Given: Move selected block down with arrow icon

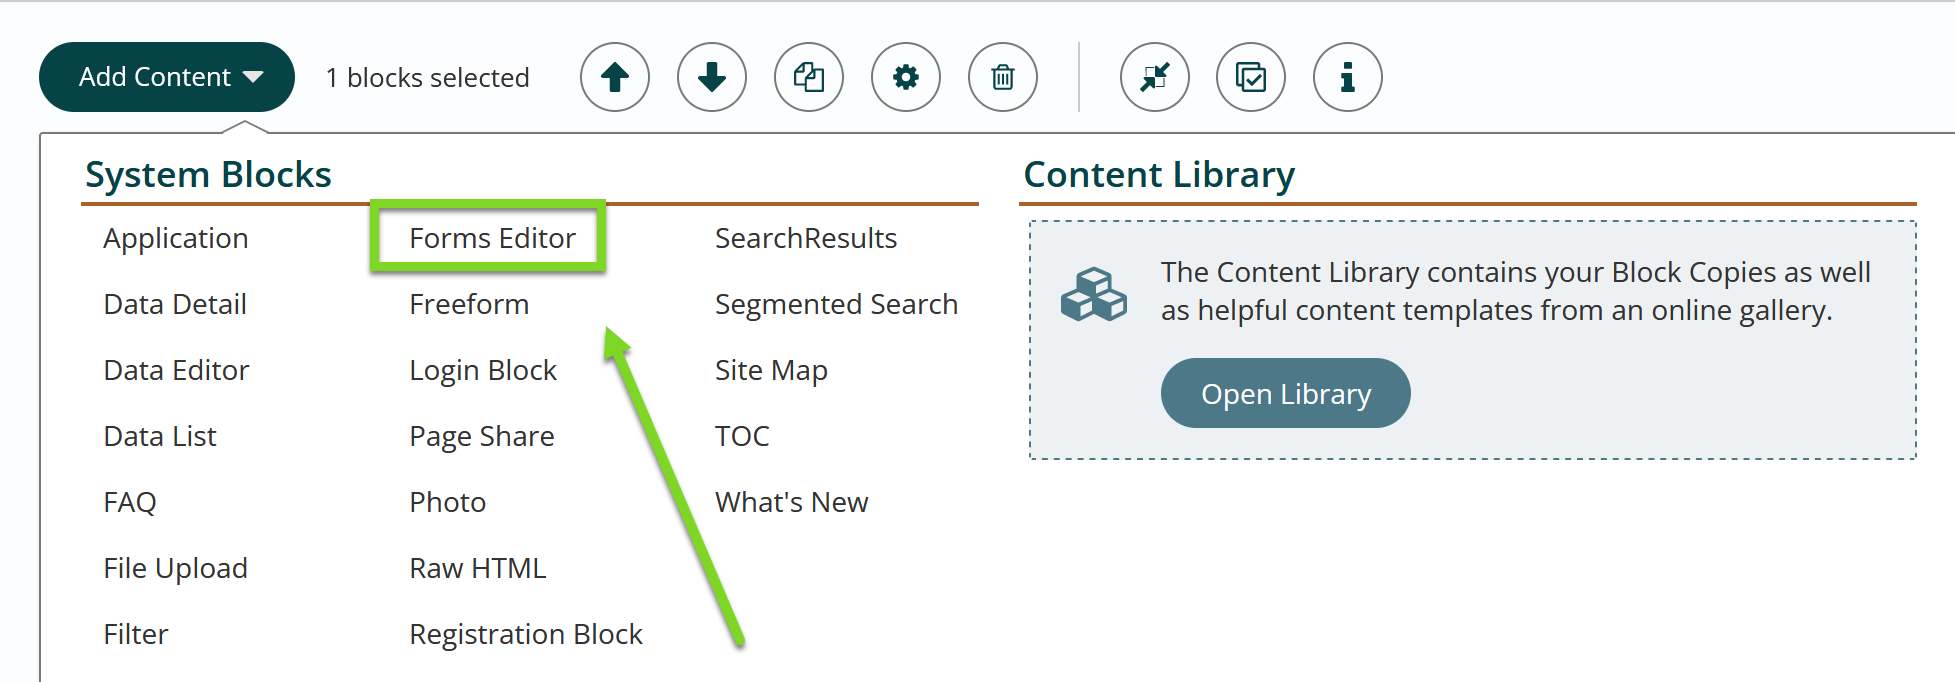Looking at the screenshot, I should point(712,77).
